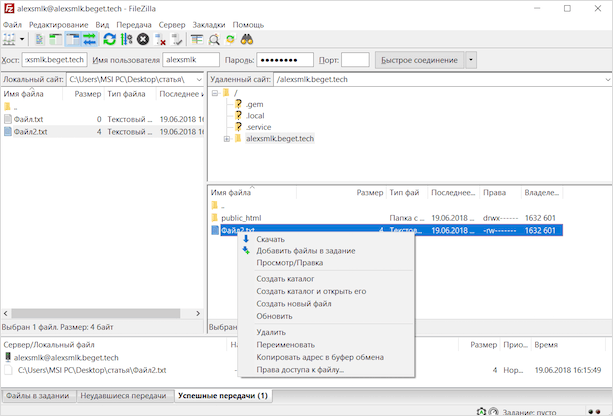The width and height of the screenshot is (613, 416).
Task: Open Site Manager dropdown arrow
Action: [22, 40]
